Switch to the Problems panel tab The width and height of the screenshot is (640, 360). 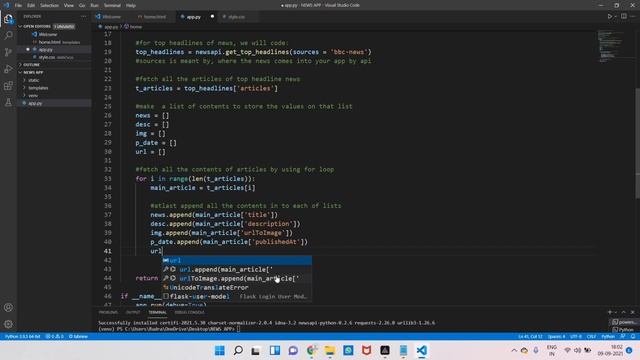108,312
